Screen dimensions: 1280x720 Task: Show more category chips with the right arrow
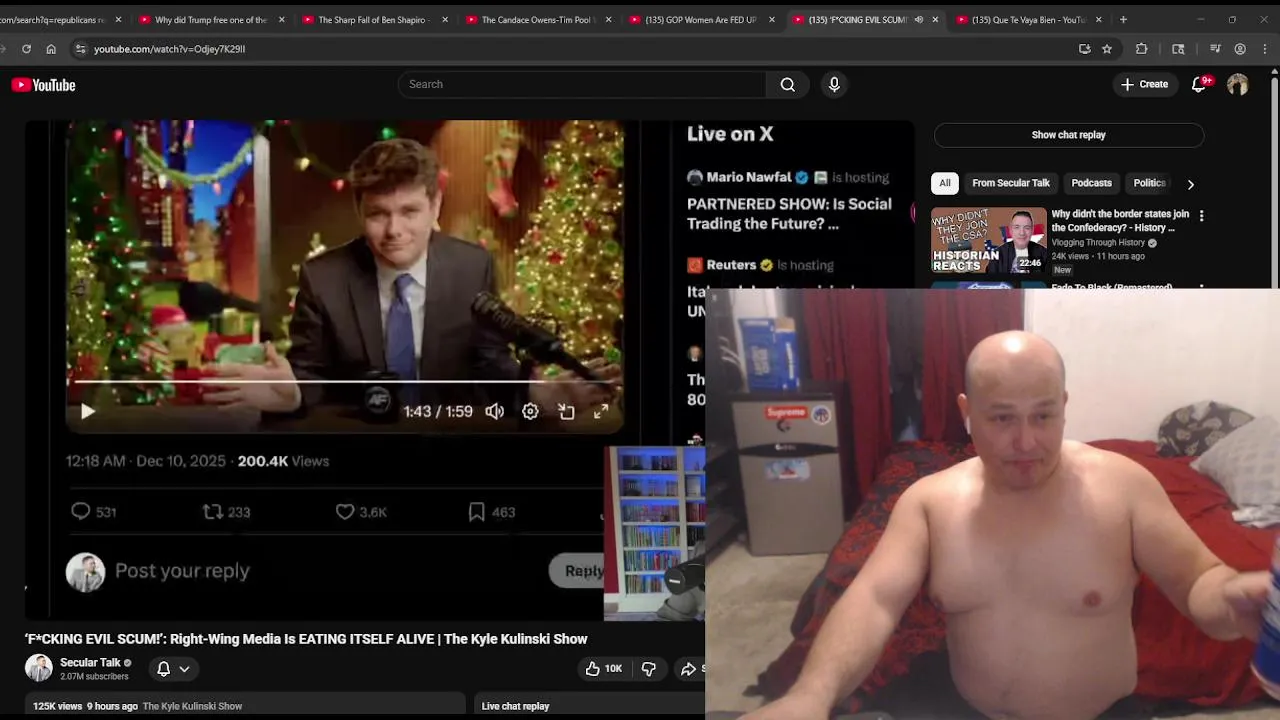(1190, 184)
